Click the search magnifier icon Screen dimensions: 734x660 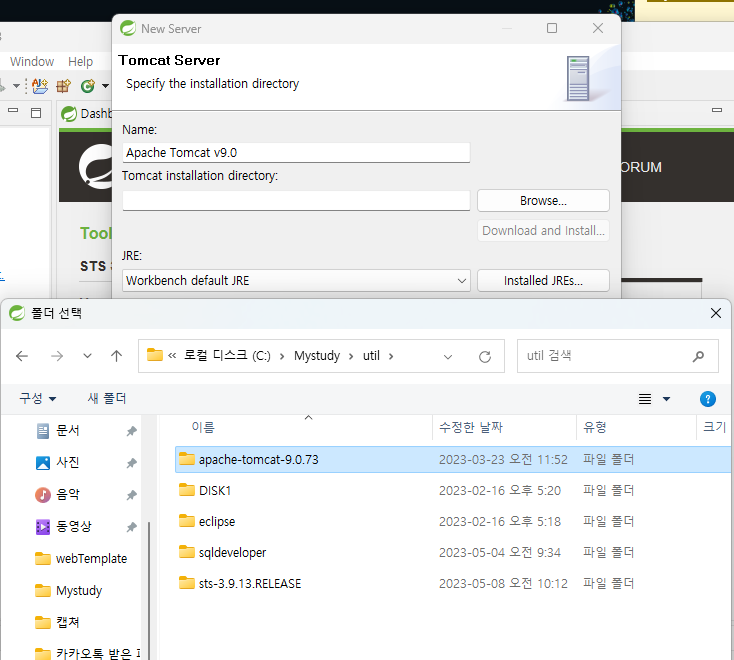698,356
